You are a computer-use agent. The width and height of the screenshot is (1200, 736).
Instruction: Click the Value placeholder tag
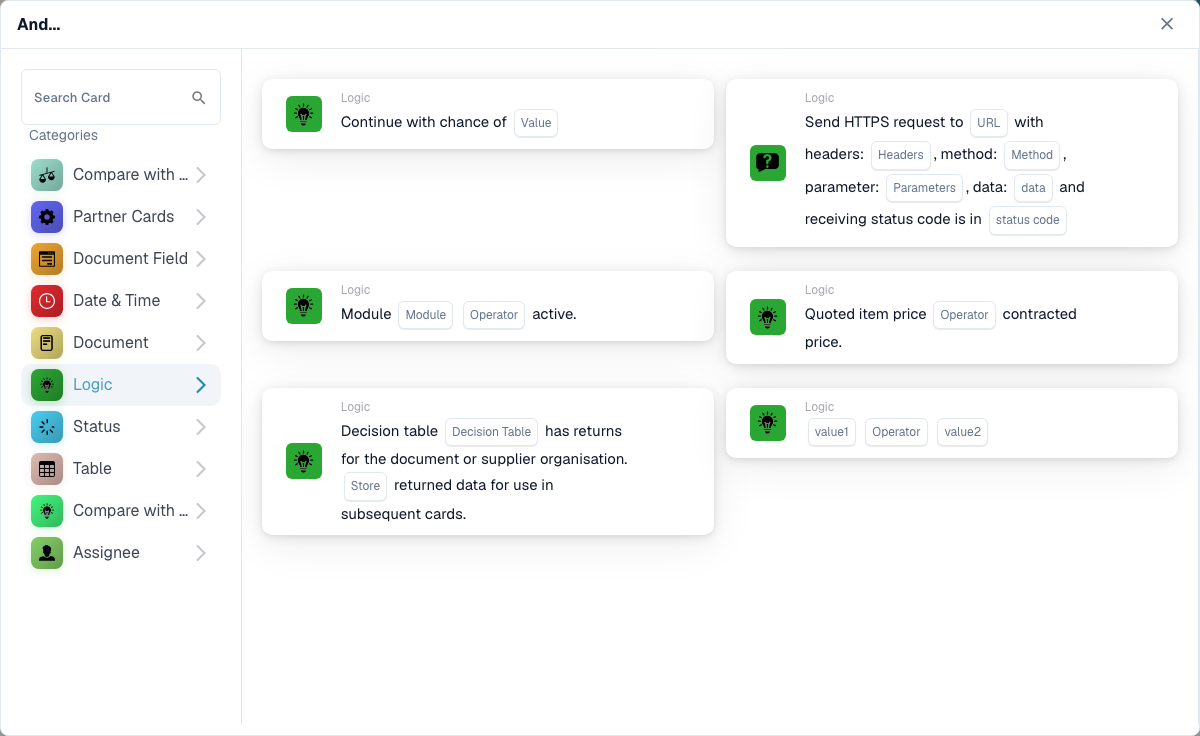coord(536,123)
